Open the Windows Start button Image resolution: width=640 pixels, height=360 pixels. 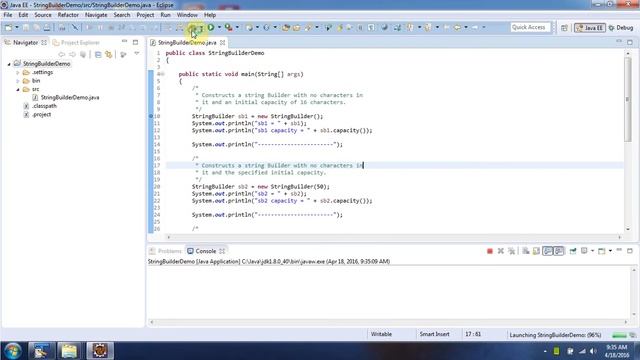coord(13,351)
